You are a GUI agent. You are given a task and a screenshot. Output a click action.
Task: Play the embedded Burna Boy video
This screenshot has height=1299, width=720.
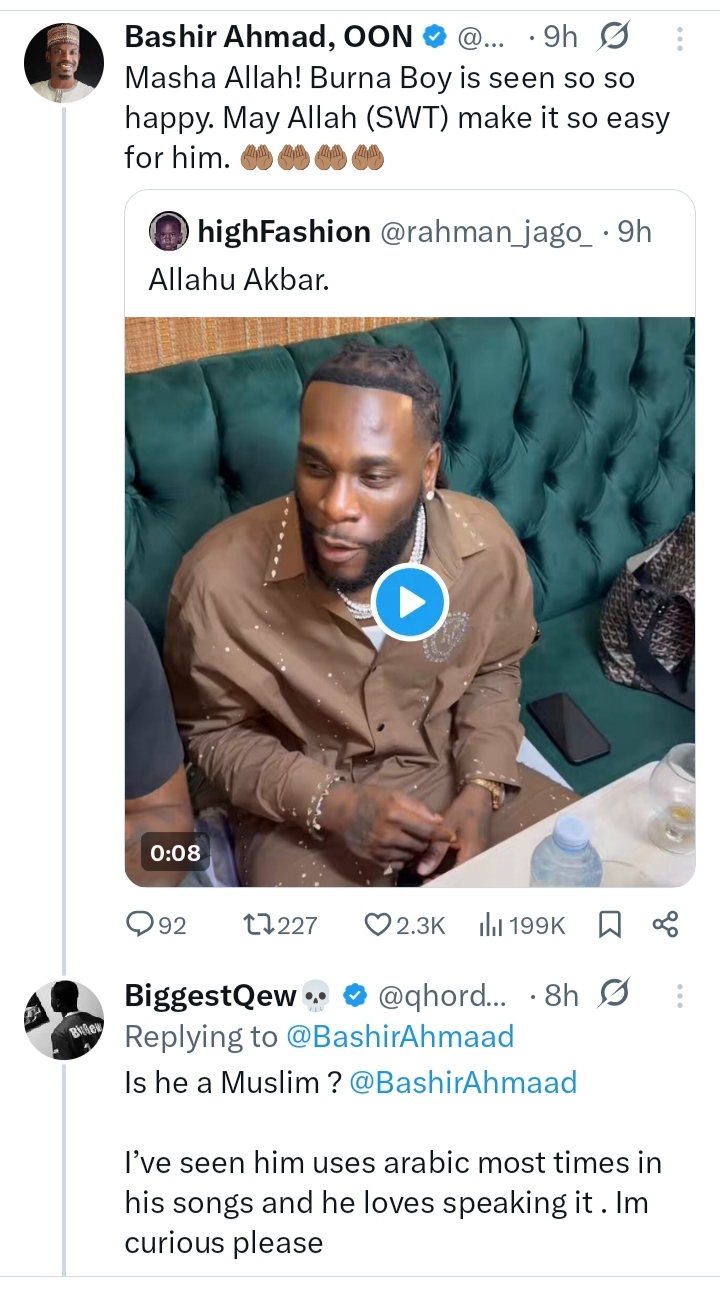(409, 602)
